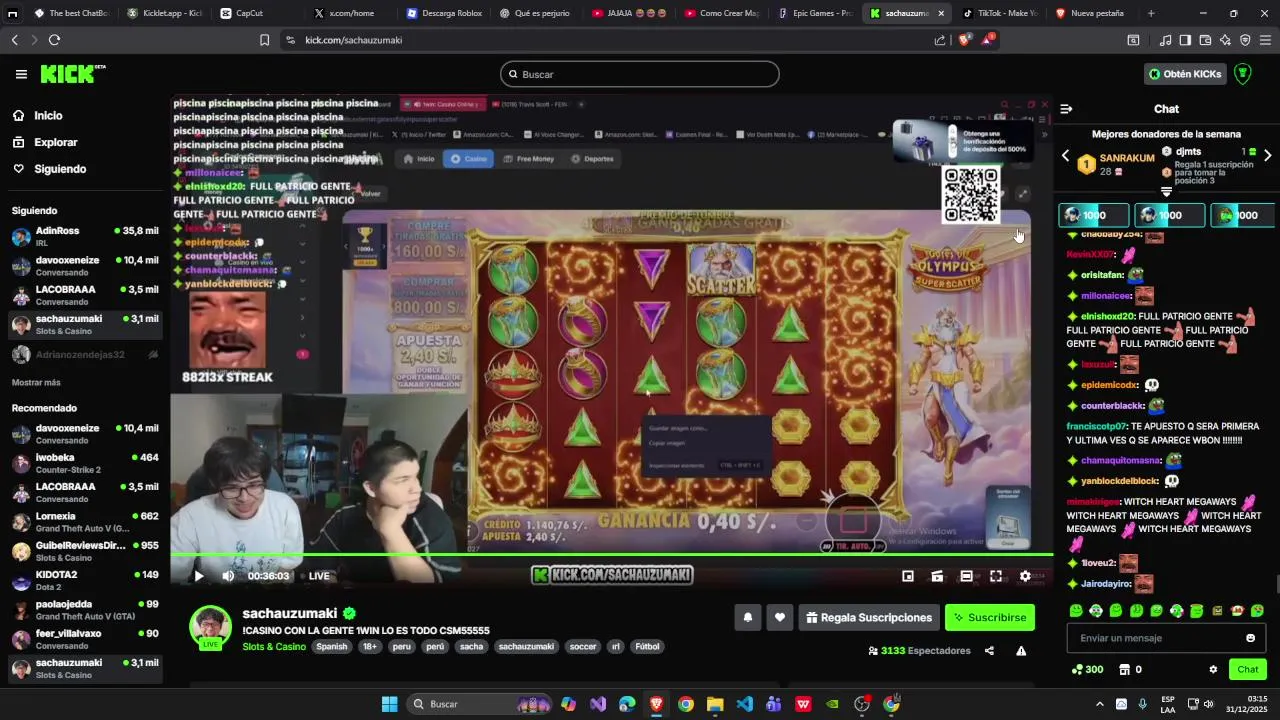Go to Inicio in the sidebar

[x=48, y=116]
